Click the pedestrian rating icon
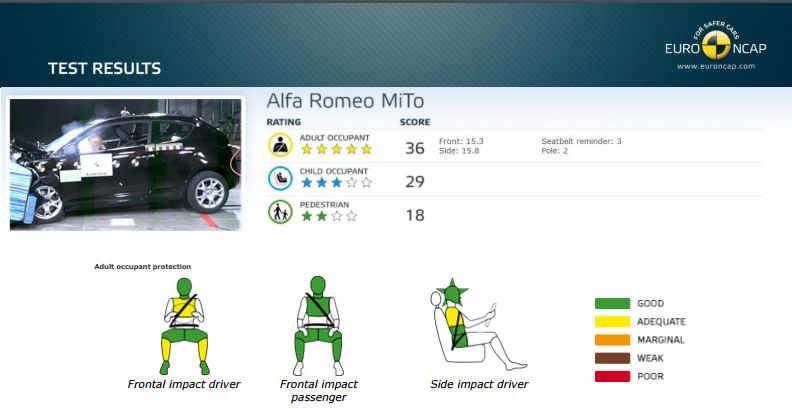Screen dimensions: 792x409 pyautogui.click(x=280, y=212)
